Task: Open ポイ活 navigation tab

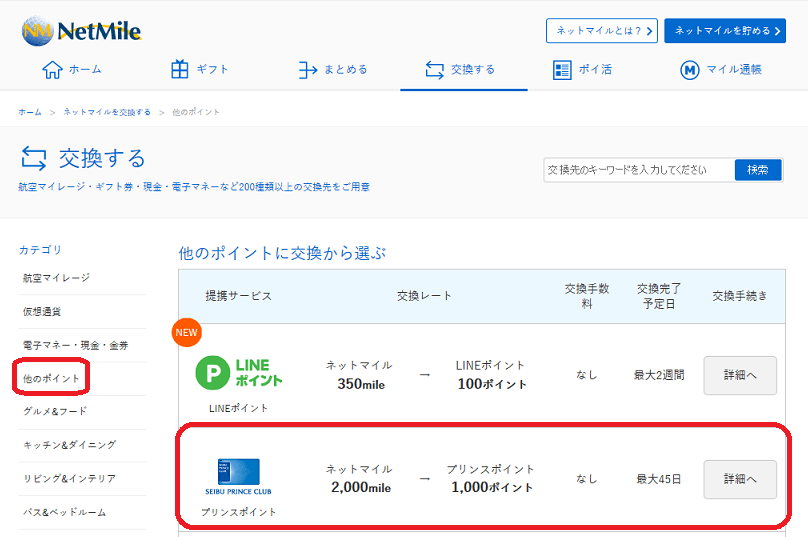Action: pos(583,70)
